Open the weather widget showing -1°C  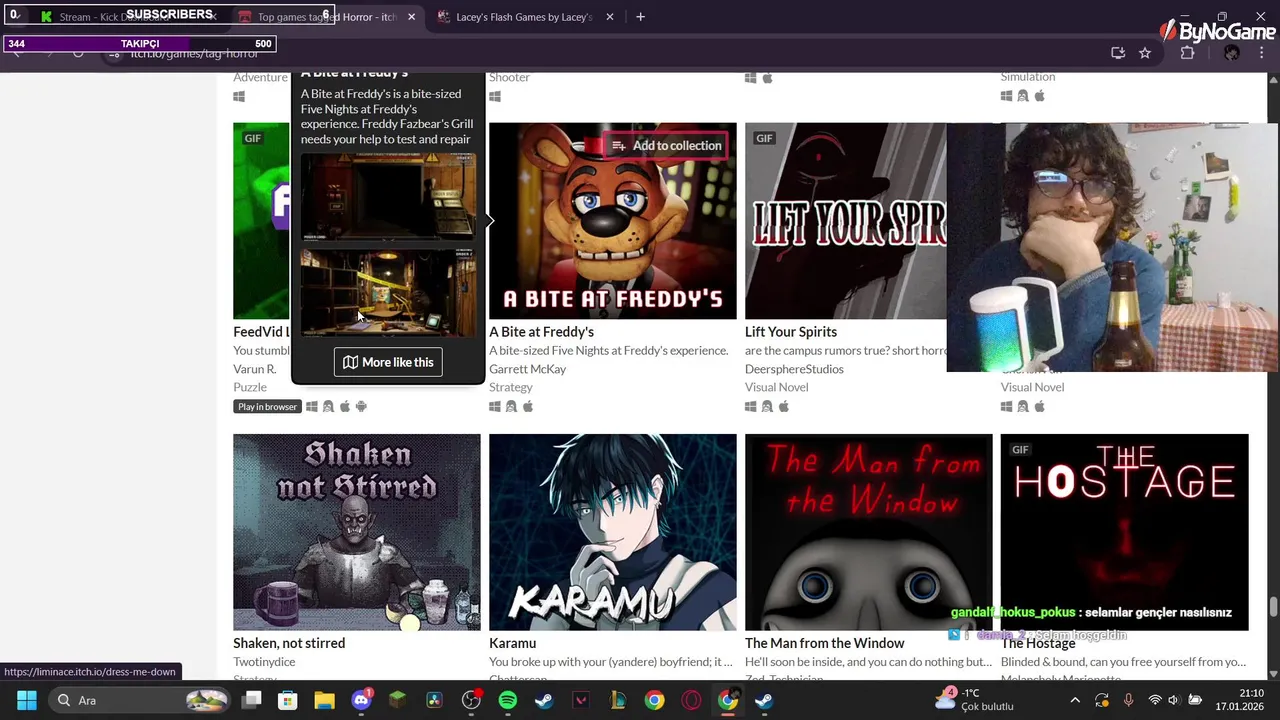point(975,700)
